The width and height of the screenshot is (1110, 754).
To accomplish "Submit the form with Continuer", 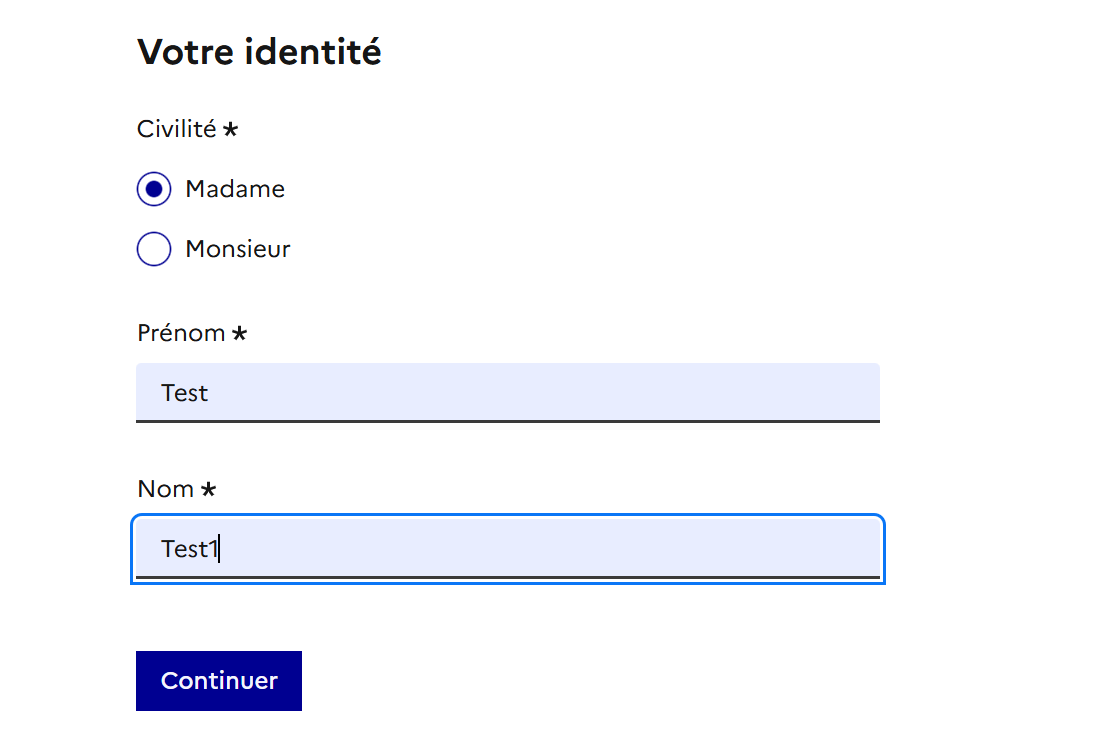I will (x=219, y=680).
